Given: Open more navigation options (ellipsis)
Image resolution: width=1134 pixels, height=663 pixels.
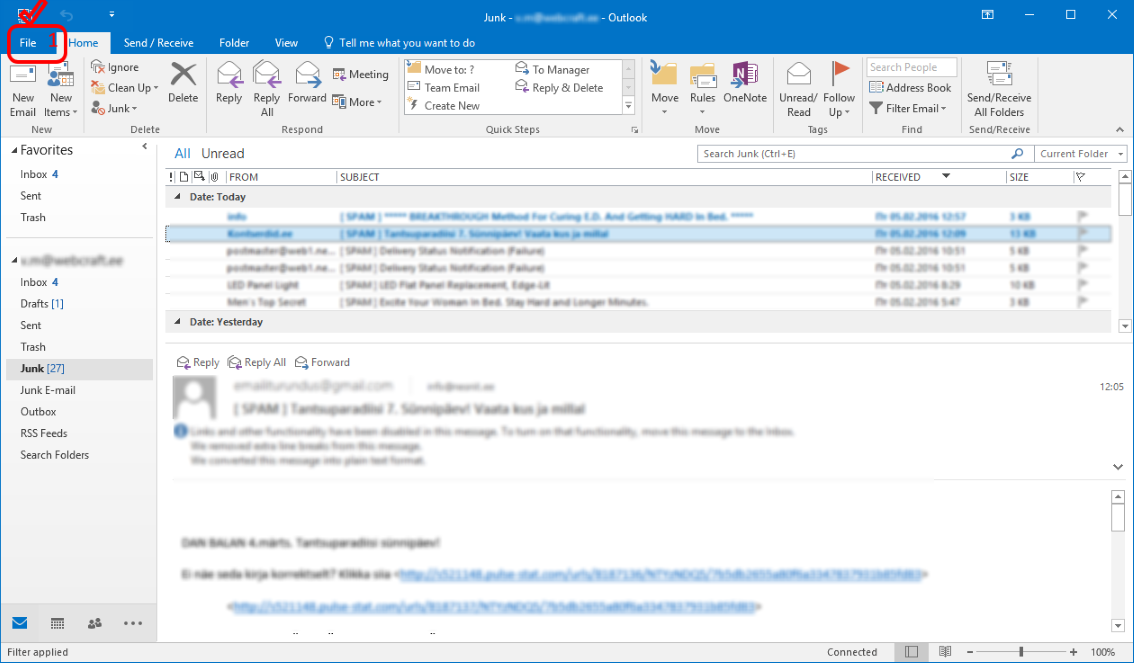Looking at the screenshot, I should pyautogui.click(x=132, y=623).
